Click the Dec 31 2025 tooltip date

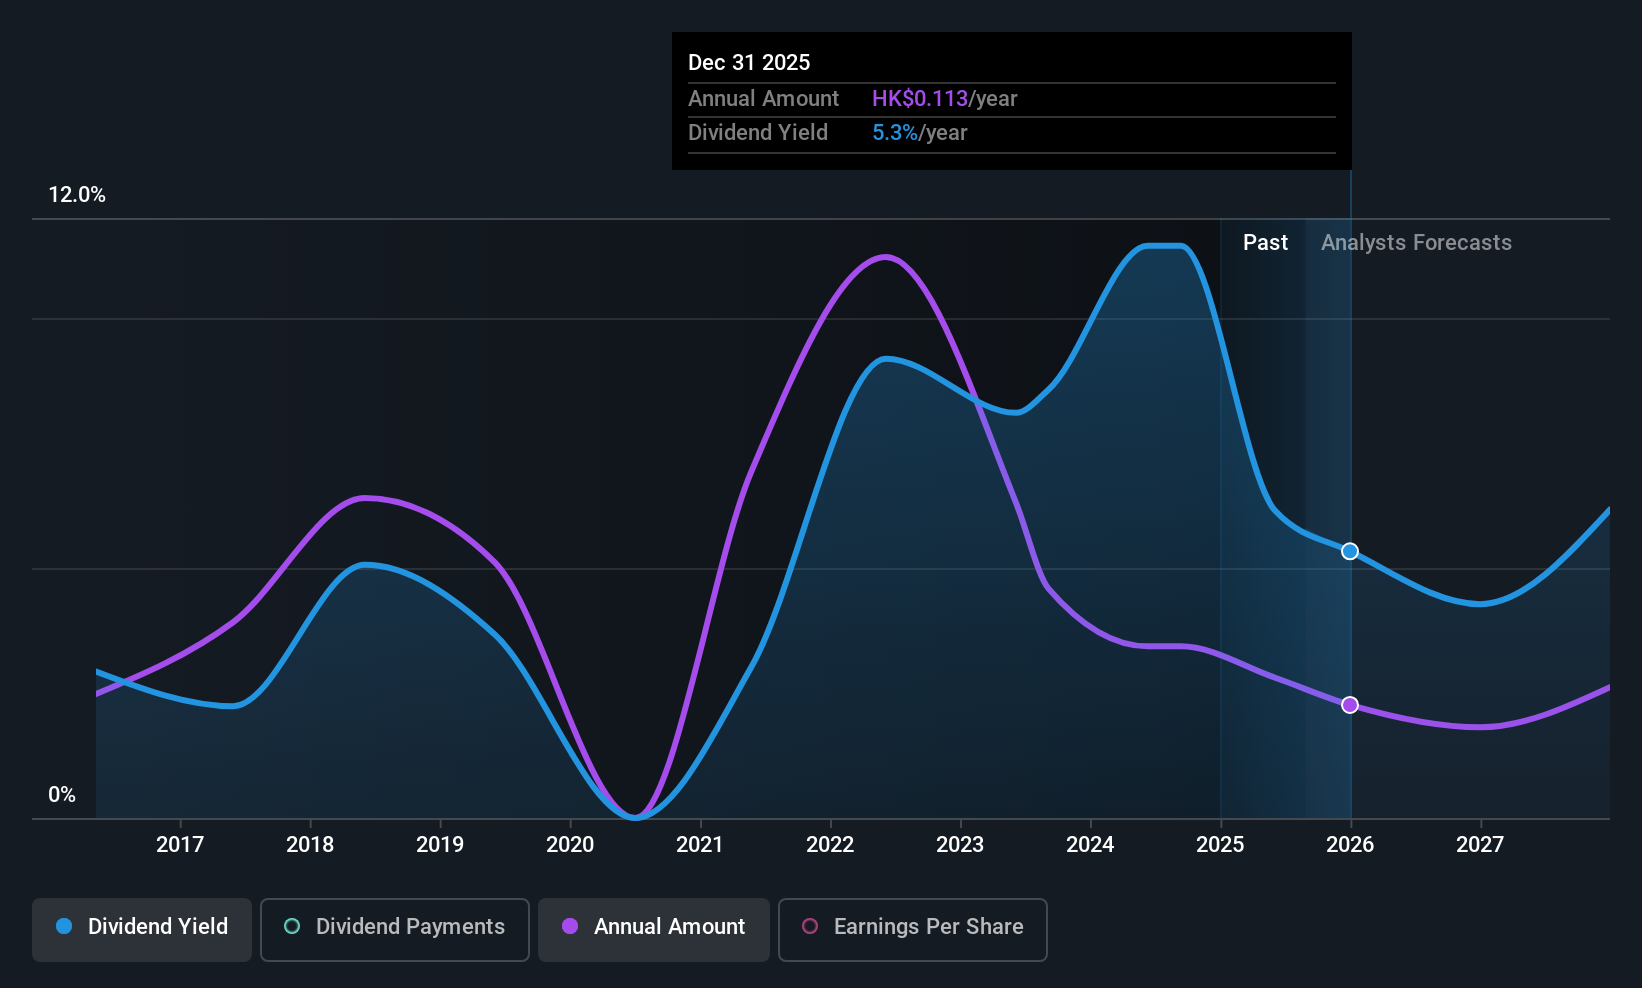[x=749, y=62]
